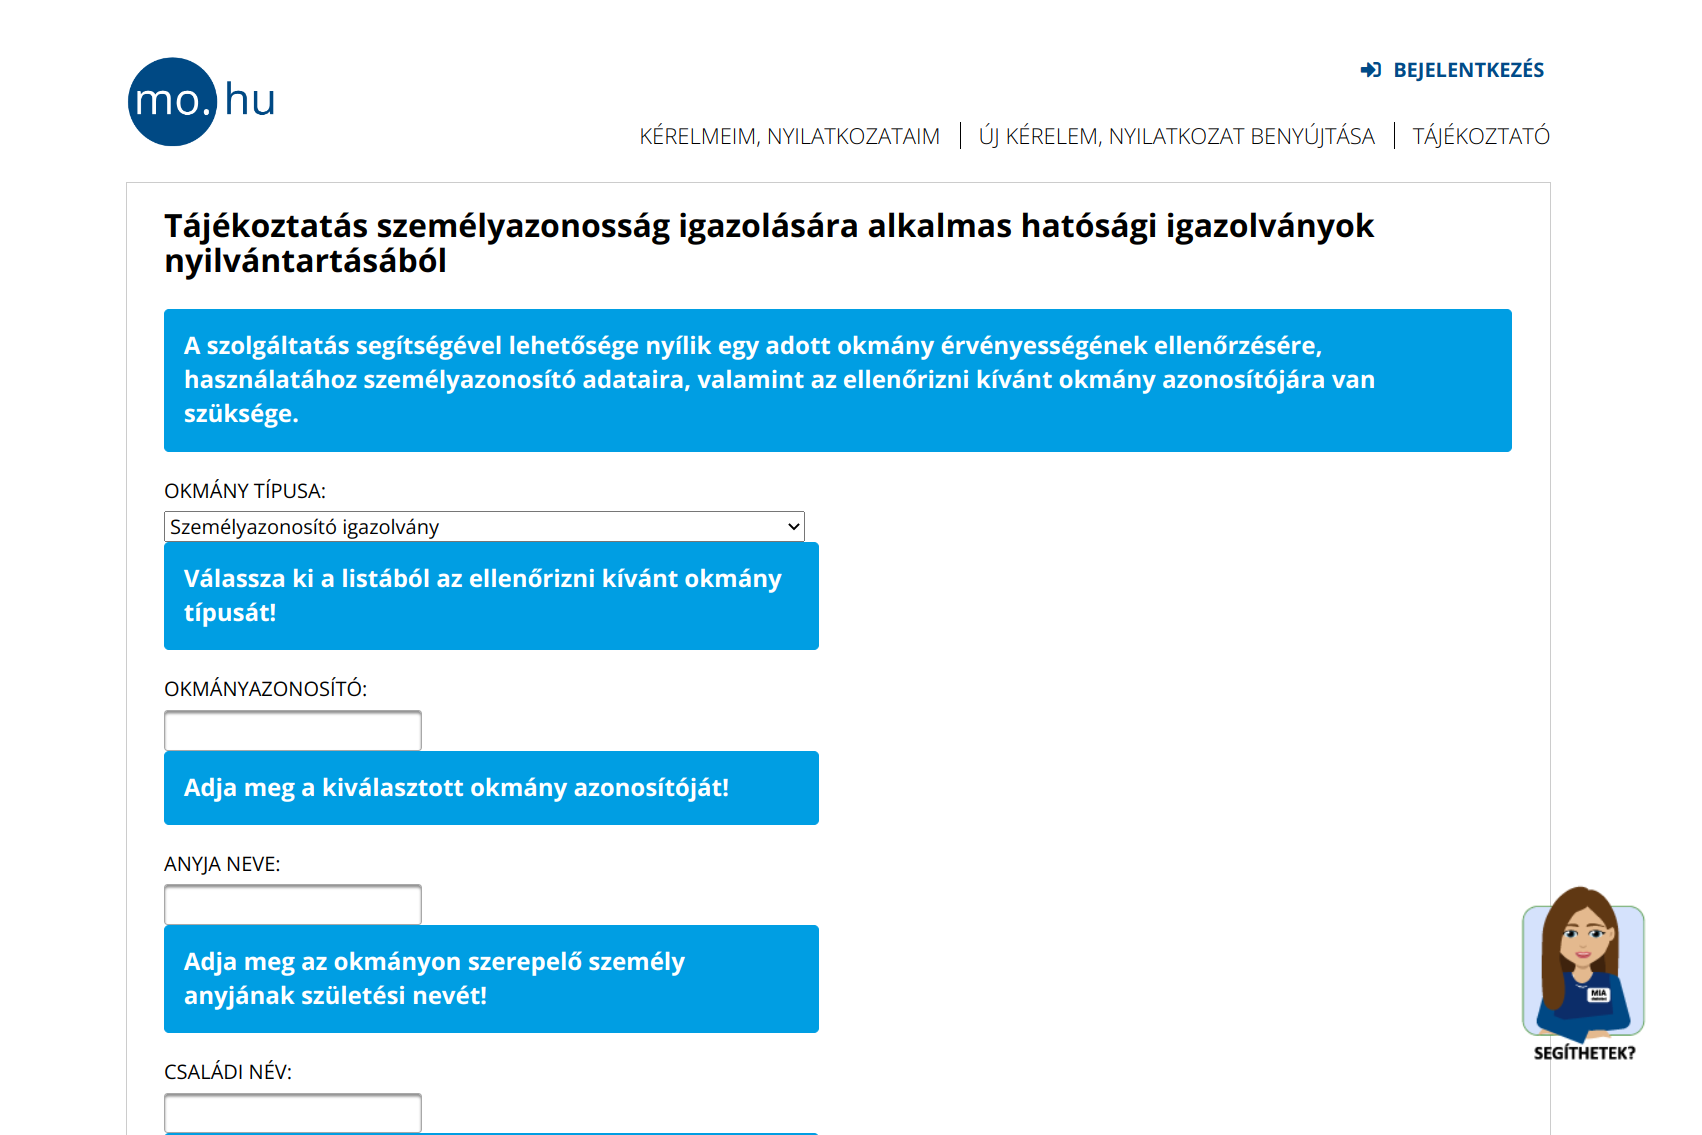Click the Válassza ki a listából tooltip box
Screen dimensions: 1702x1135
[491, 596]
